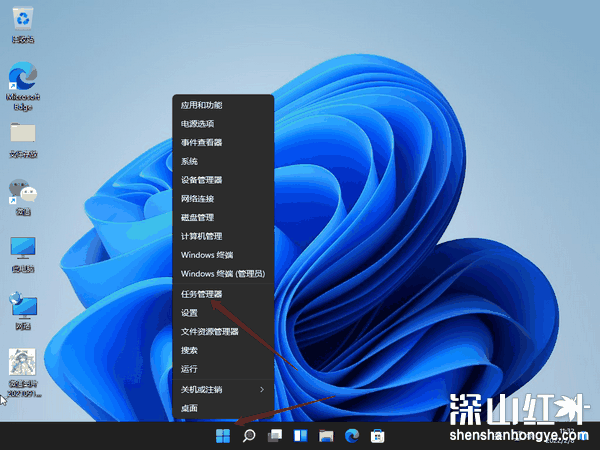Choose 电源选项 in the context menu
The height and width of the screenshot is (450, 600).
click(x=223, y=124)
